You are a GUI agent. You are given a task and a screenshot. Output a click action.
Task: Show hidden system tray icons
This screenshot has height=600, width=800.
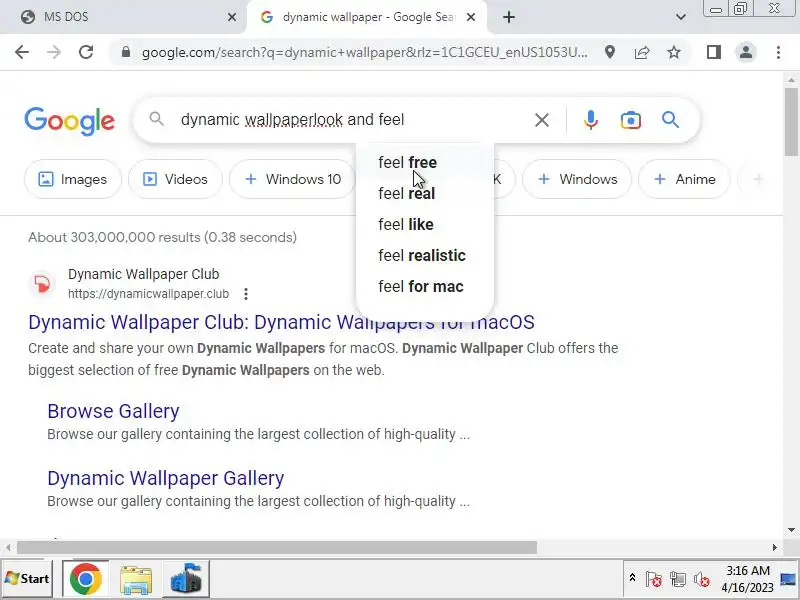pyautogui.click(x=632, y=578)
